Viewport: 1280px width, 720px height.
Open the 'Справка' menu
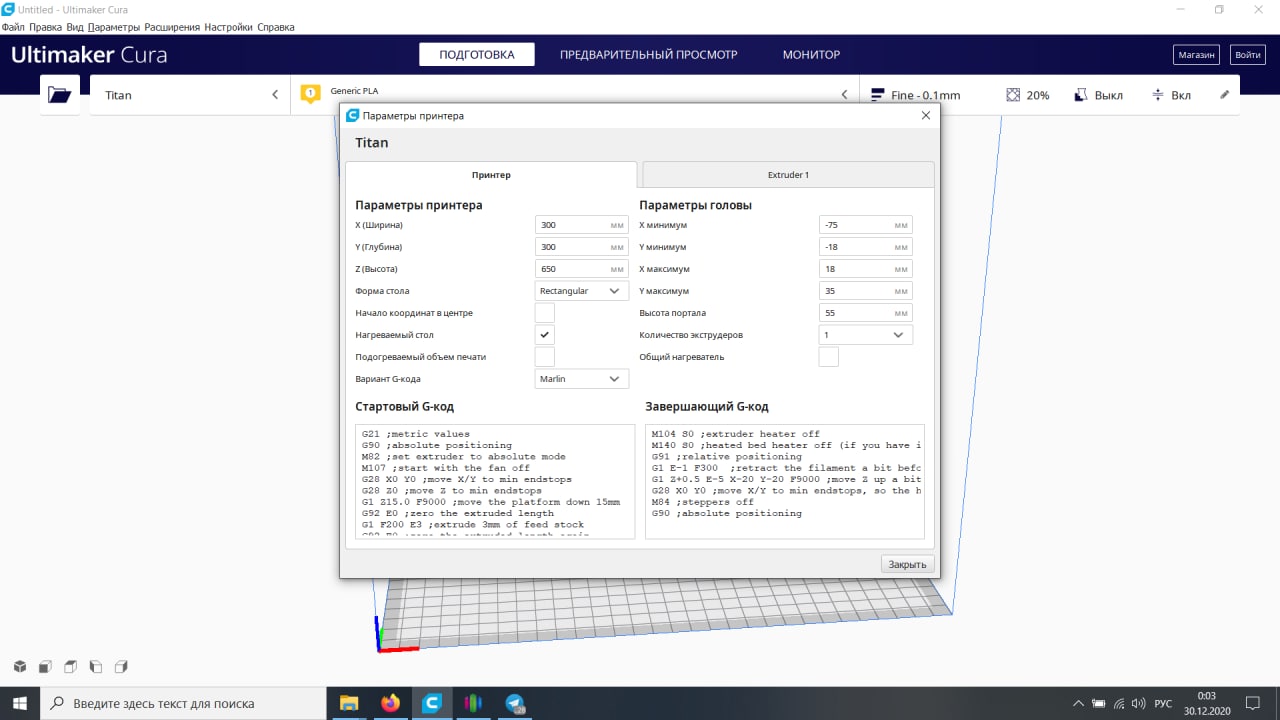pyautogui.click(x=276, y=27)
